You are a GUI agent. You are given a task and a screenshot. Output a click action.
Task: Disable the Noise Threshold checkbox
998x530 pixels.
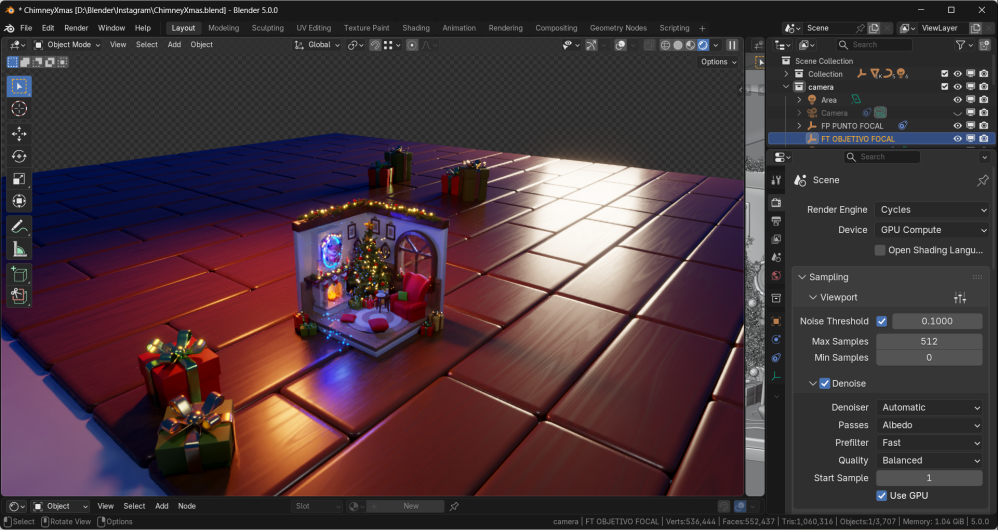click(881, 322)
